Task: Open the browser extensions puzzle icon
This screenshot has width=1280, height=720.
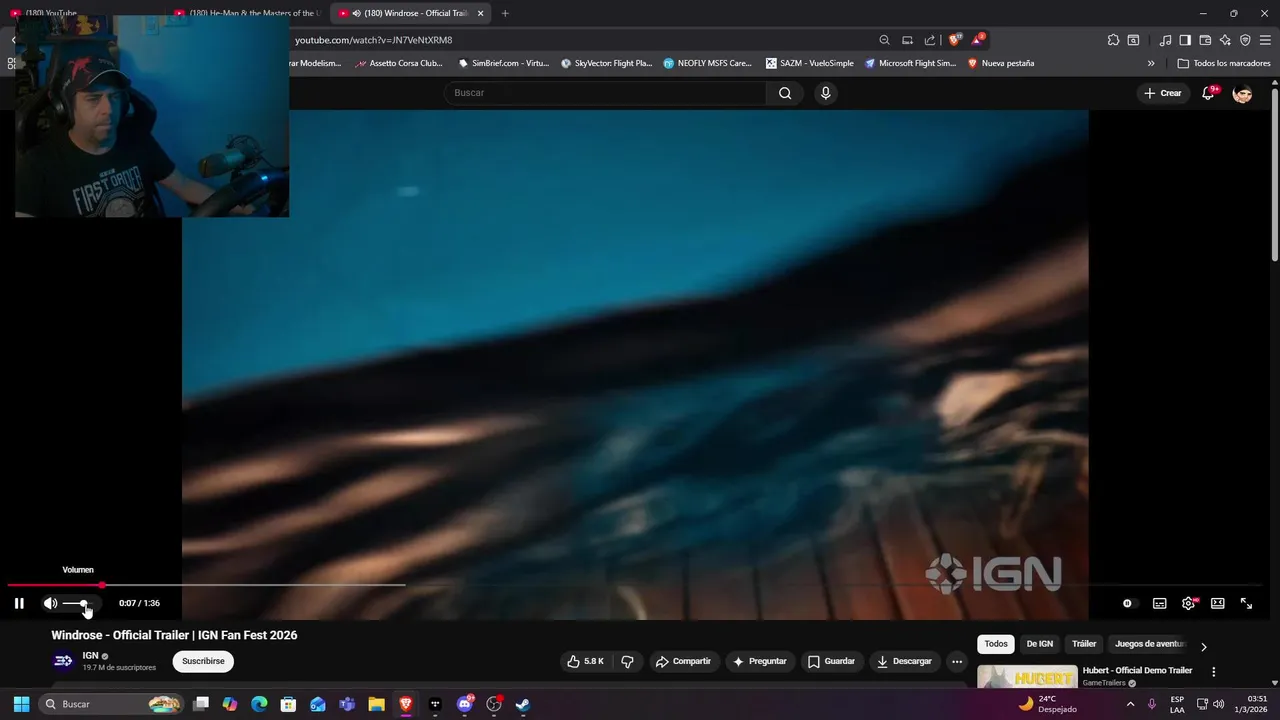Action: [x=1113, y=40]
